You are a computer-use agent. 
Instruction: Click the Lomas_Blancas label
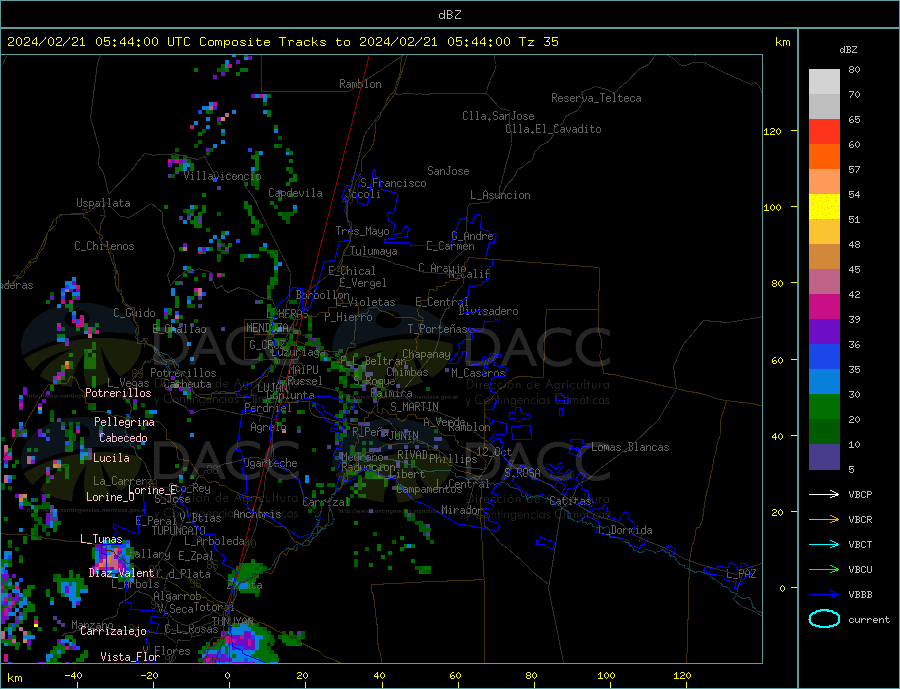tap(630, 447)
